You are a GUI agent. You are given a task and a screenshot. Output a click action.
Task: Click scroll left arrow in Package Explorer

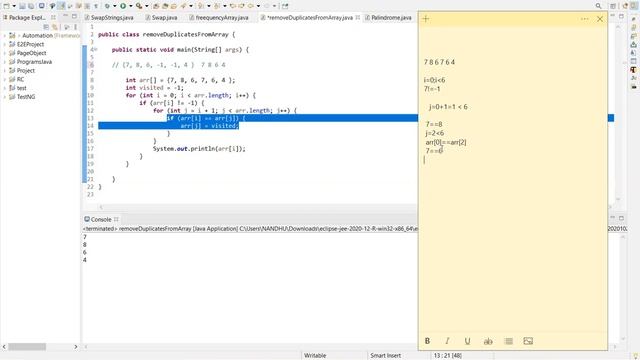(4, 347)
